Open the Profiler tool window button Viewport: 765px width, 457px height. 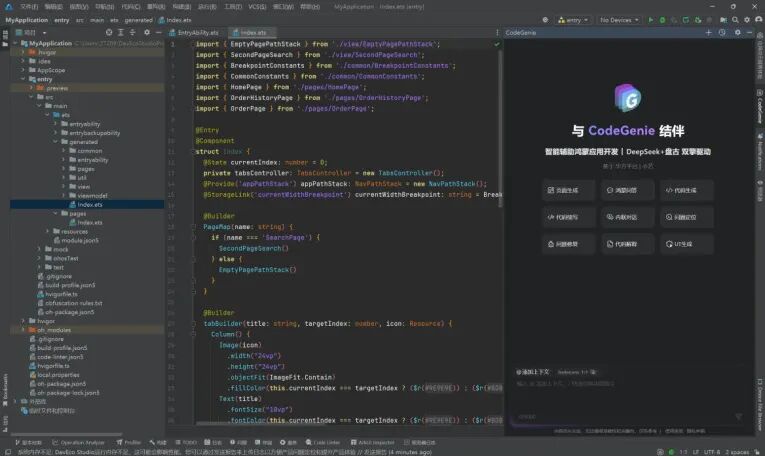[129, 443]
